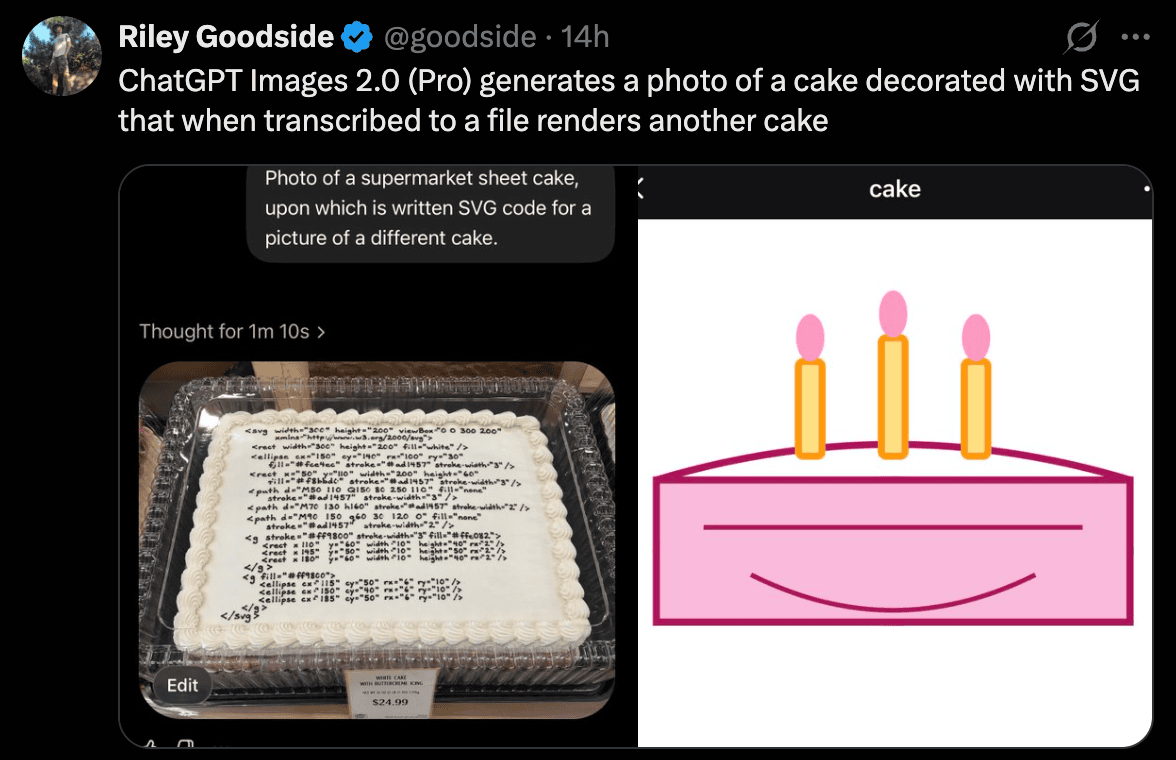Viewport: 1176px width, 760px height.
Task: Open the 14h timestamp link
Action: [x=585, y=37]
